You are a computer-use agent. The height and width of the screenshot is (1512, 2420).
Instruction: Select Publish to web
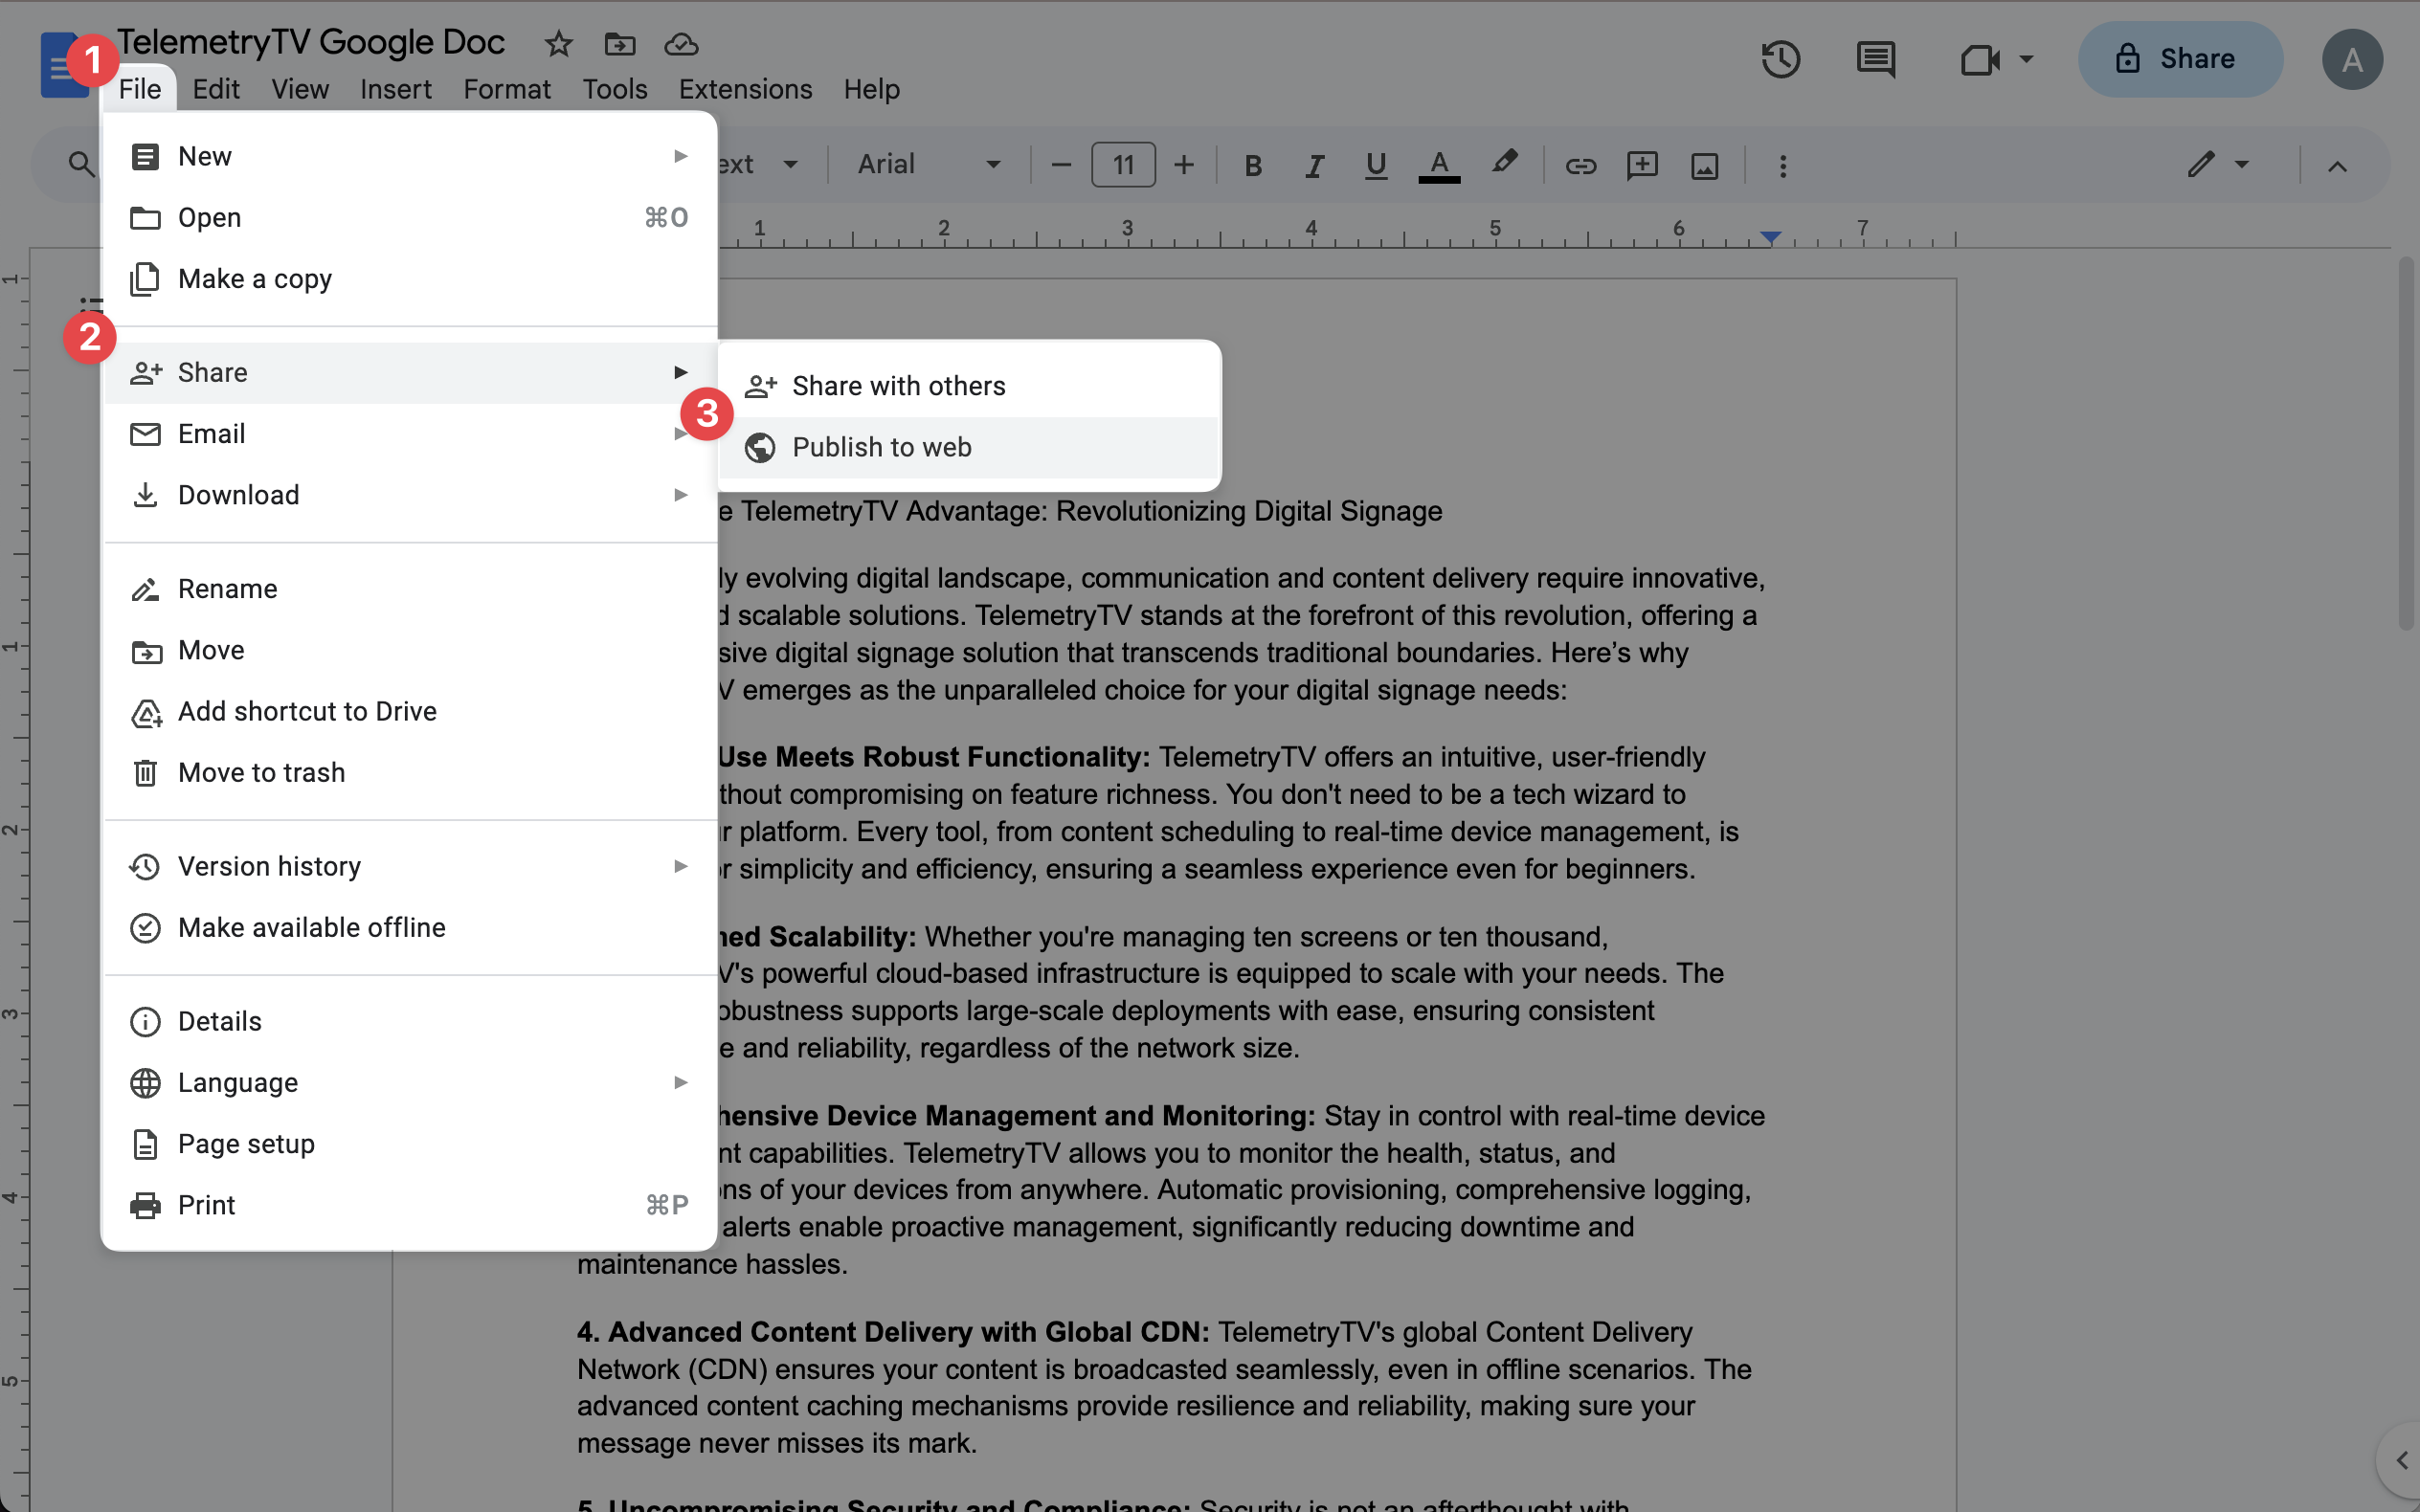[881, 447]
